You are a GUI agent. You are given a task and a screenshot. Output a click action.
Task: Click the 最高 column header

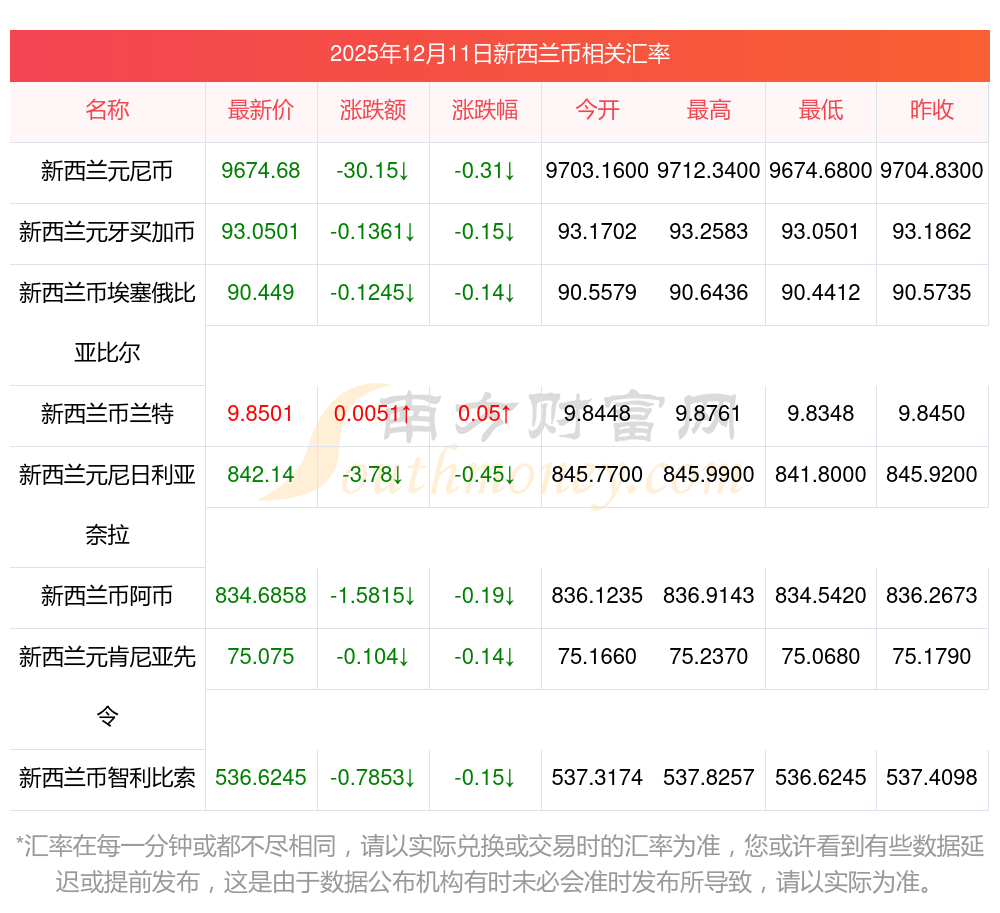(709, 110)
